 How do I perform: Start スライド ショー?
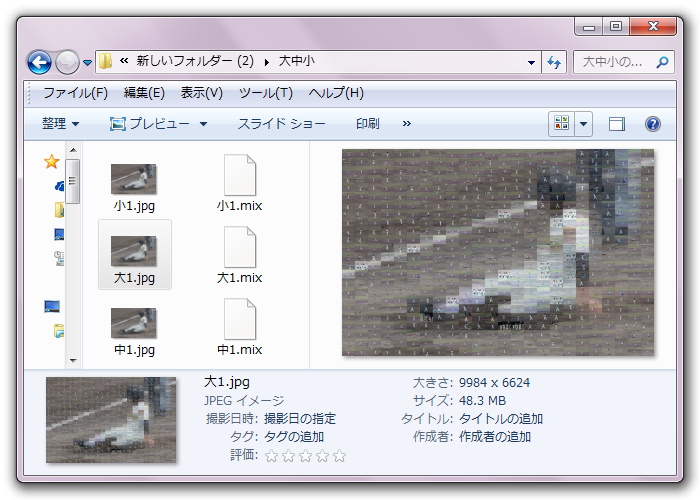pos(281,123)
